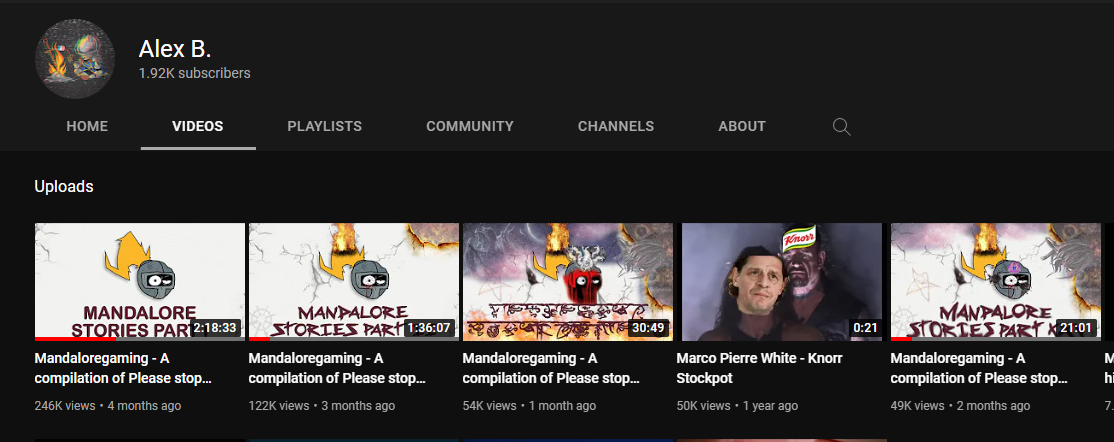
Task: Click the 21:01 duration badge
Action: click(1076, 328)
